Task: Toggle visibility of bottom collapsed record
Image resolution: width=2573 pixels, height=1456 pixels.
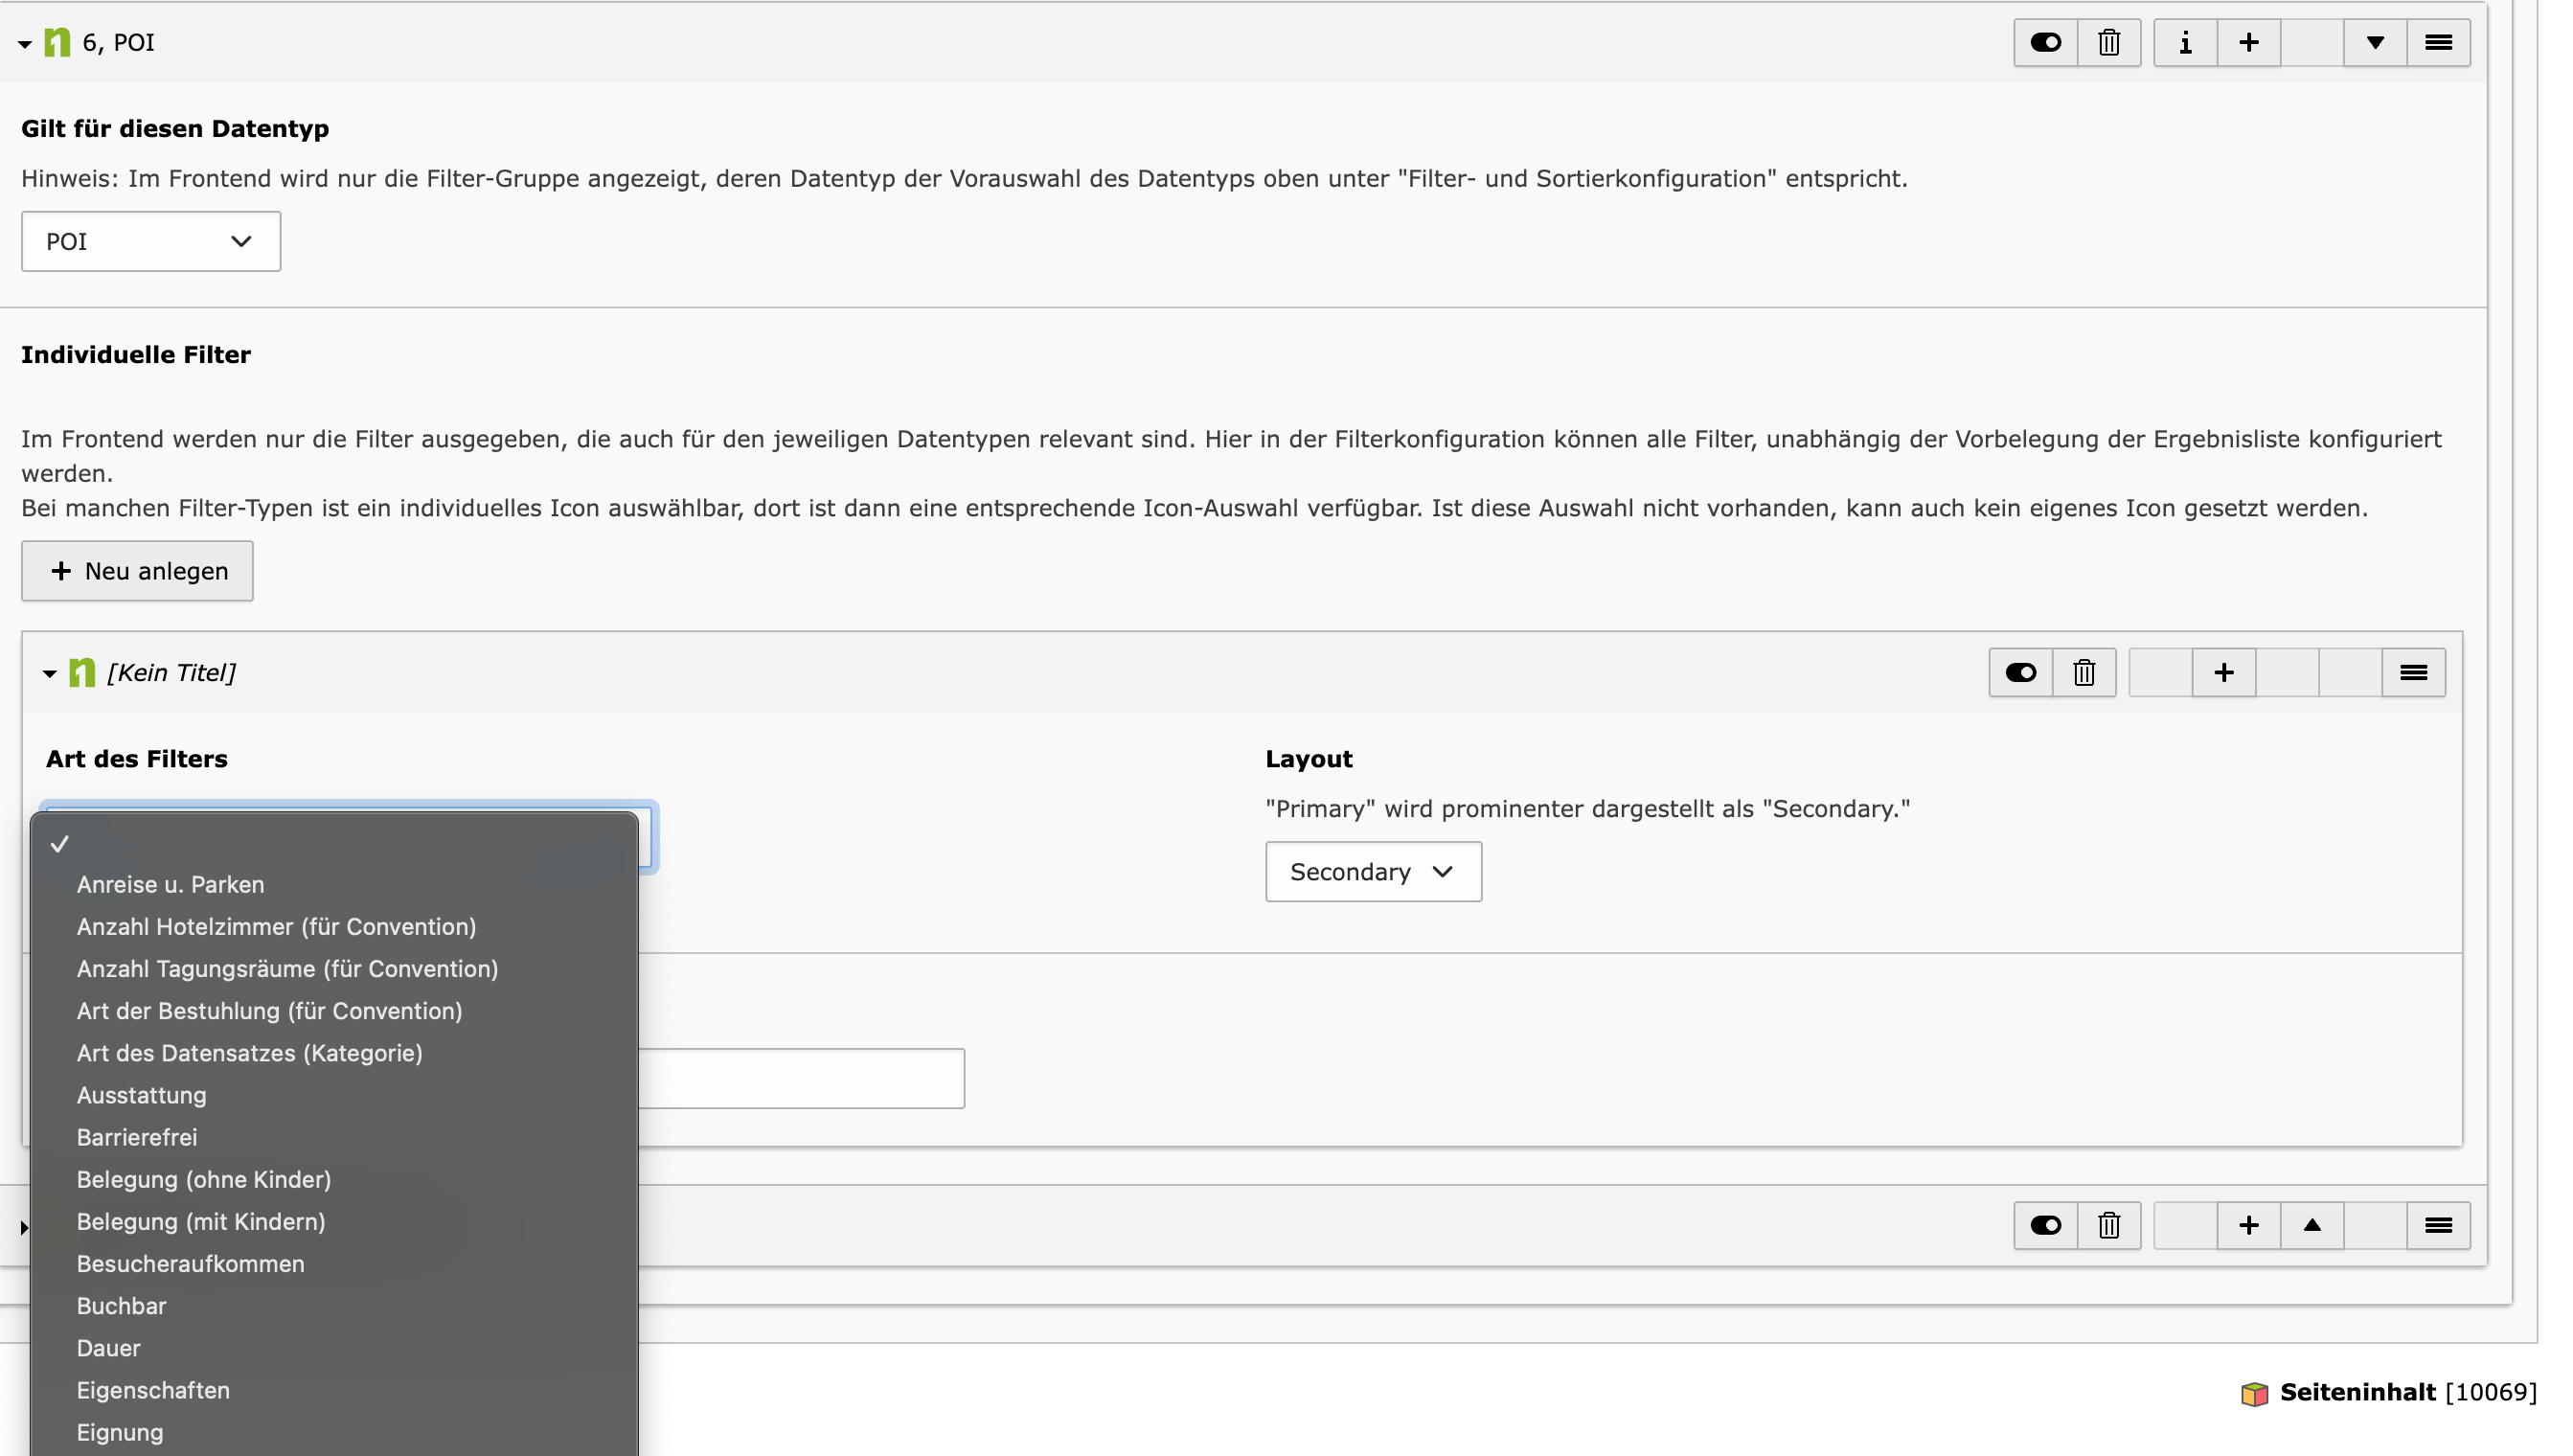Action: click(2045, 1225)
